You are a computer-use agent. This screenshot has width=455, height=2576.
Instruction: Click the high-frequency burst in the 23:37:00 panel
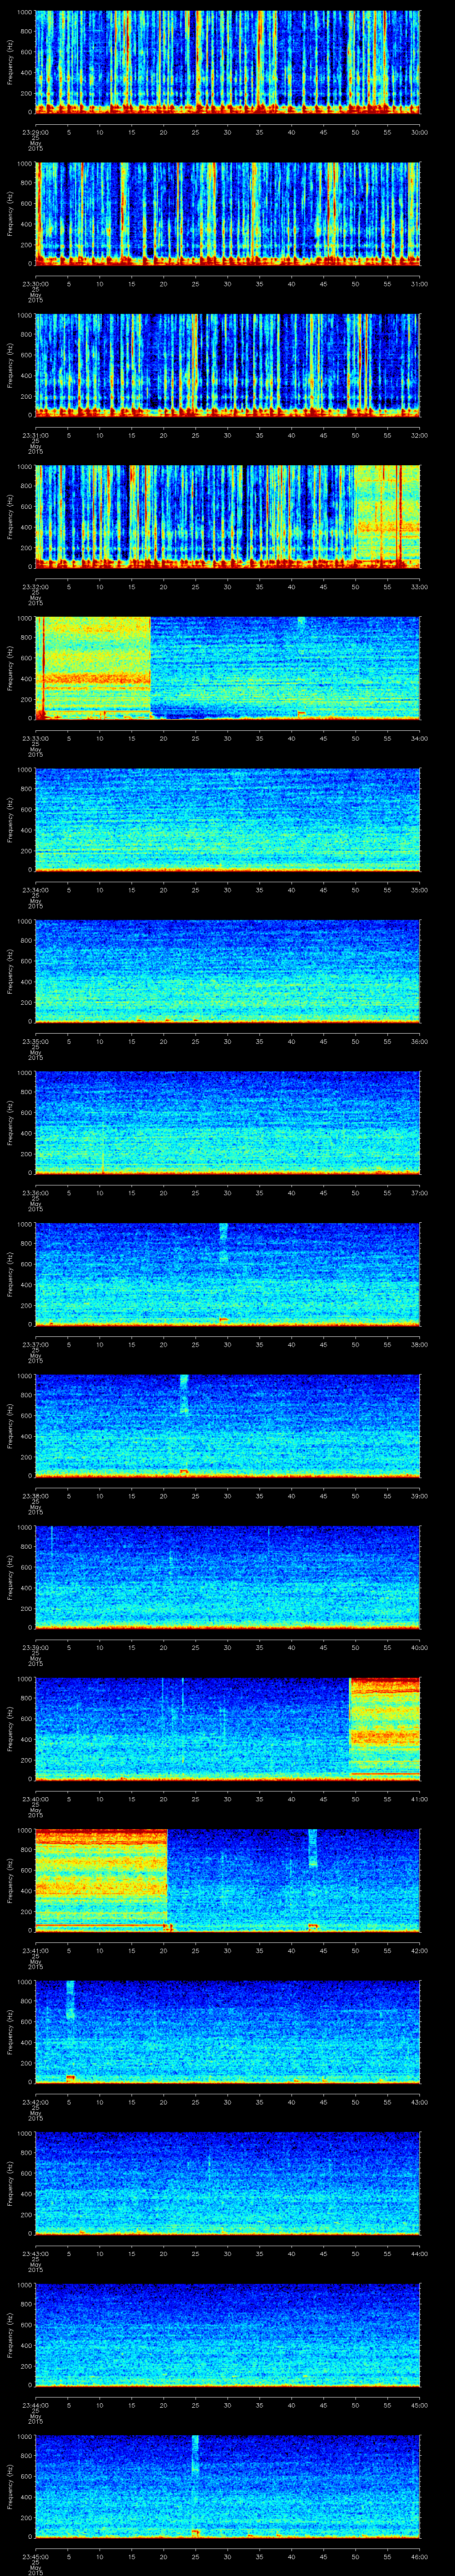coord(223,1242)
